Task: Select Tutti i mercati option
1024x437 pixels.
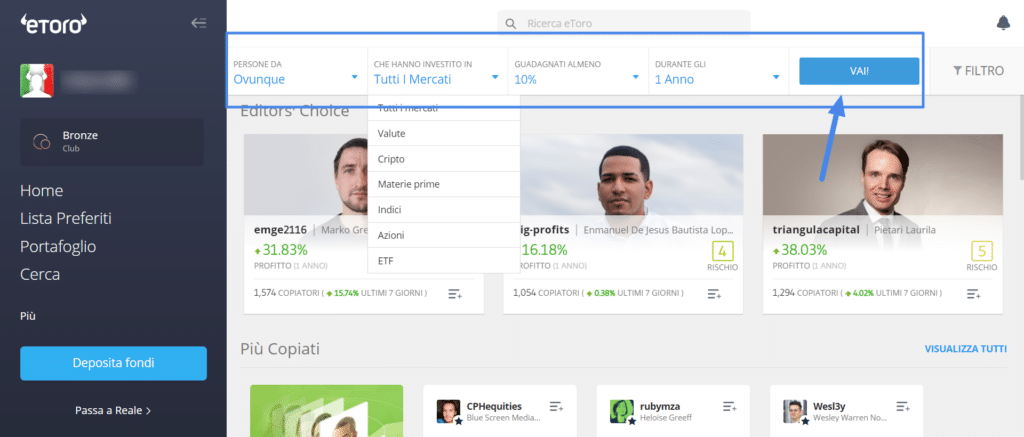Action: pos(444,109)
